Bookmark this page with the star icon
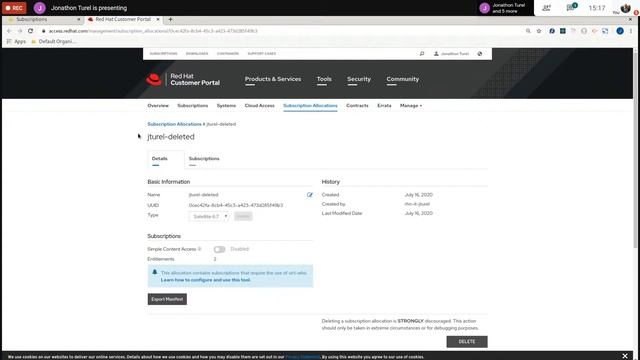Image resolution: width=640 pixels, height=360 pixels. click(x=539, y=31)
